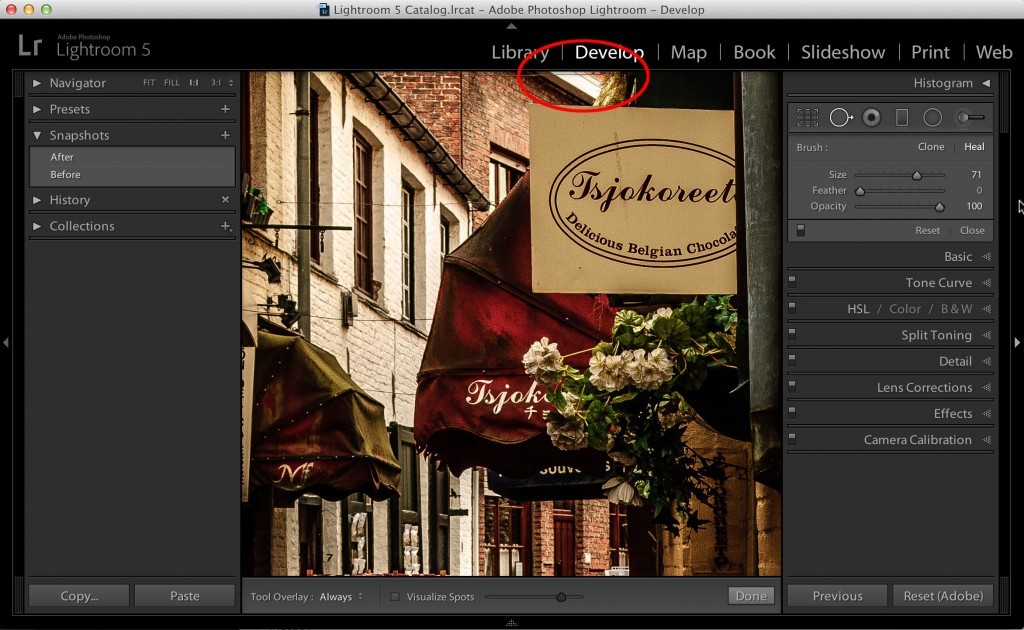
Task: Add a new preset with plus icon
Action: [x=225, y=109]
